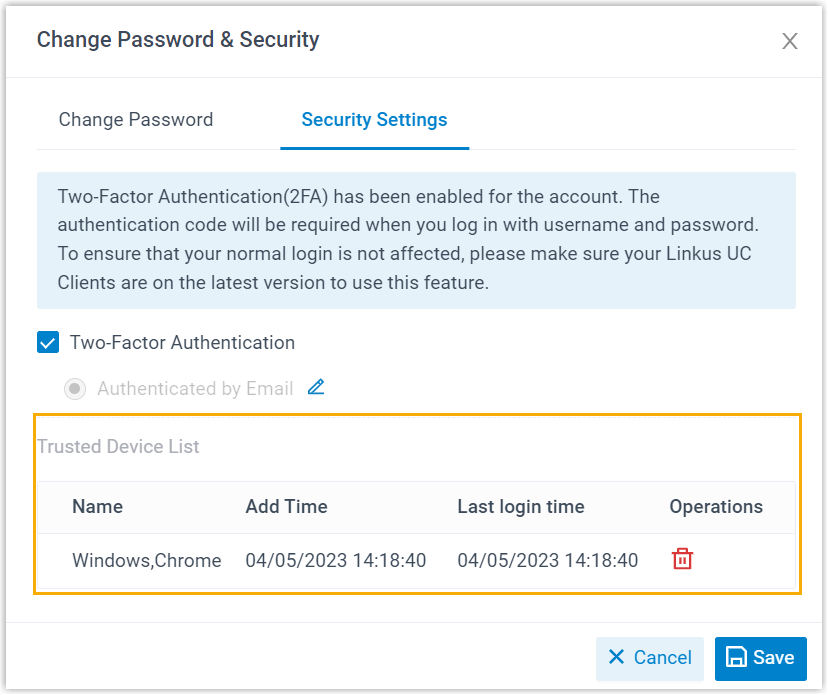The width and height of the screenshot is (828, 695).
Task: Click the Name column header
Action: pos(97,507)
